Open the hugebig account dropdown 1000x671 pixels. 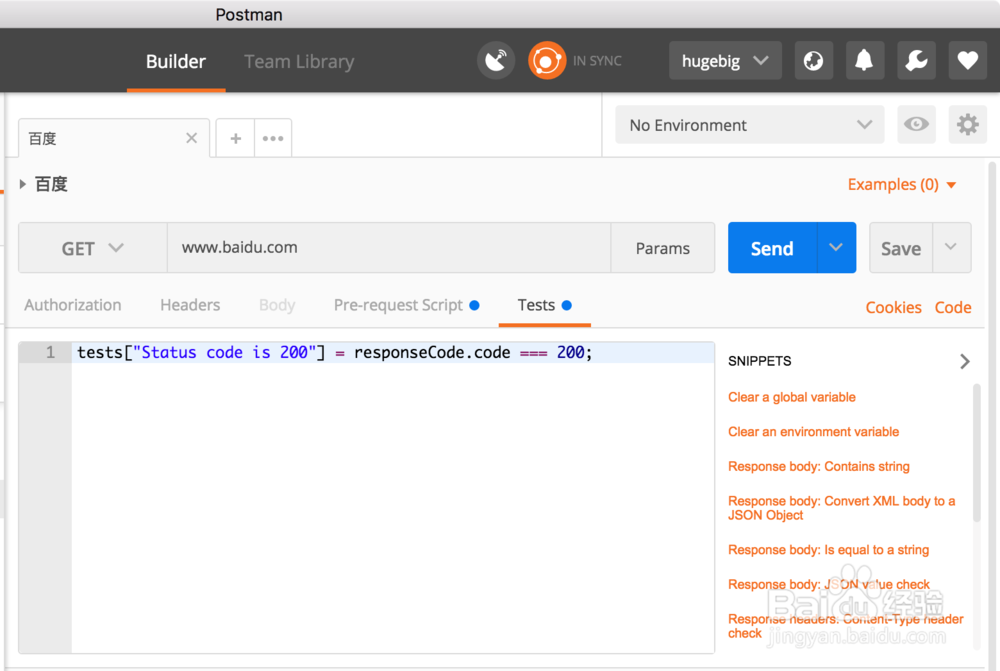pos(724,61)
